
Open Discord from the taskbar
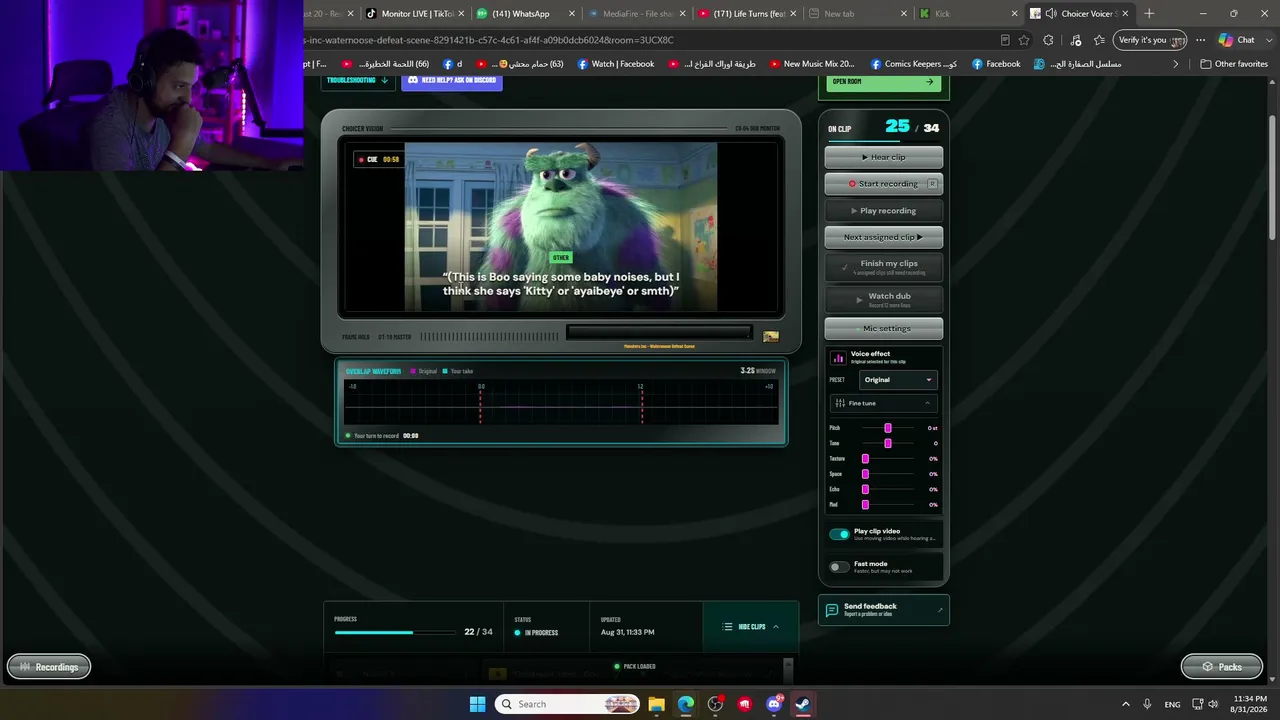point(774,704)
